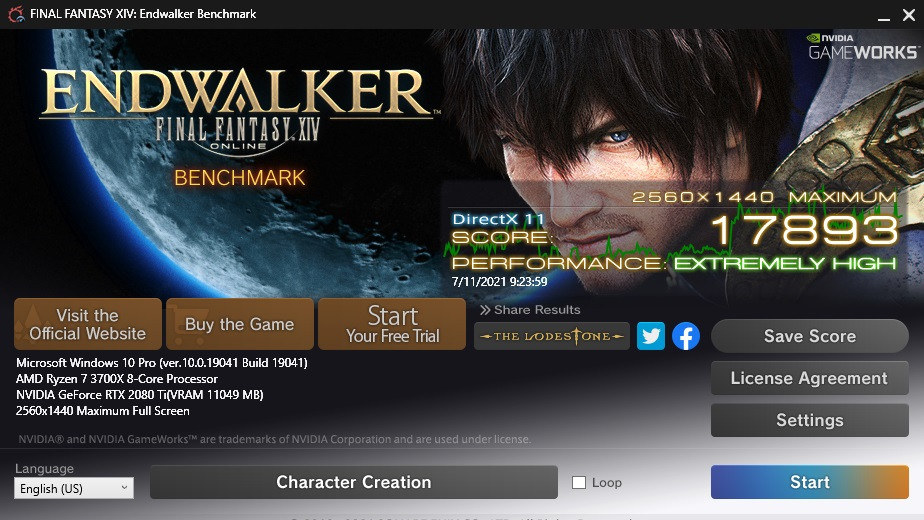Click the 17893 score value
Screen dimensions: 924x520
pyautogui.click(x=803, y=231)
